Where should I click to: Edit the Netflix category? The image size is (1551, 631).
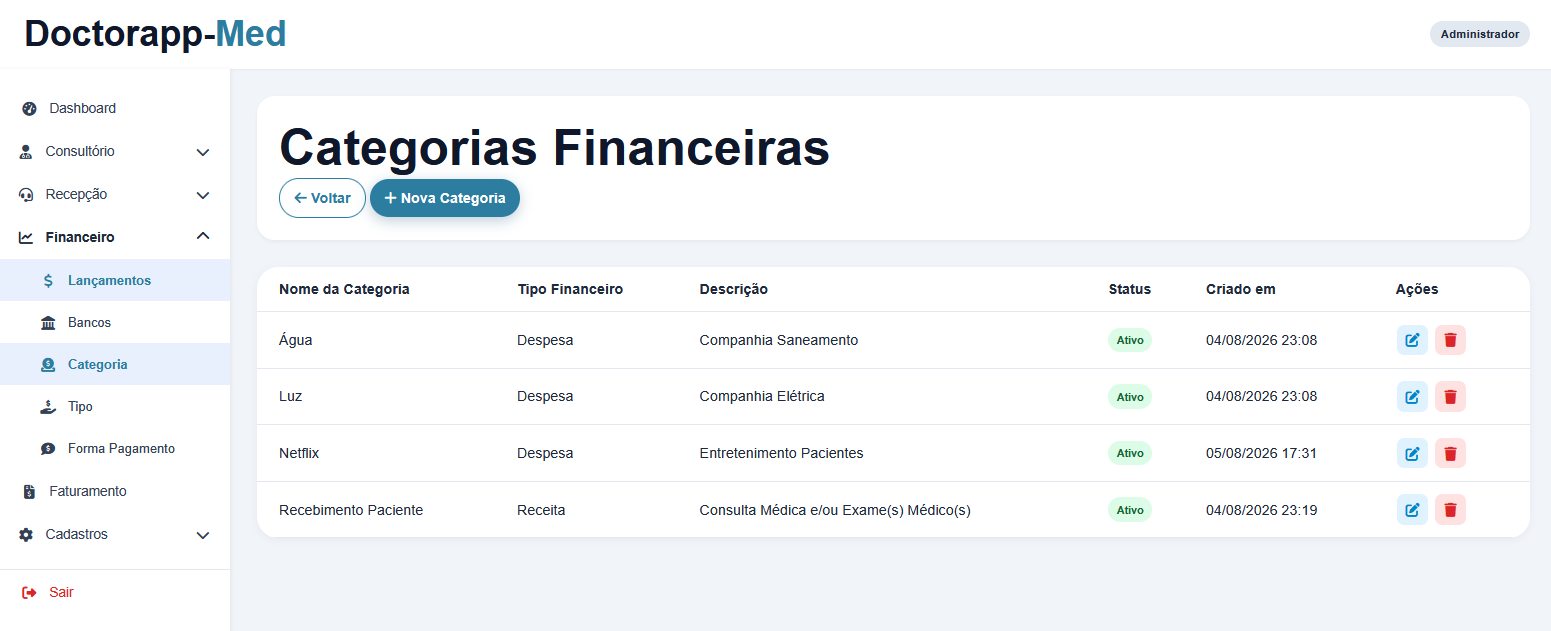[1412, 453]
